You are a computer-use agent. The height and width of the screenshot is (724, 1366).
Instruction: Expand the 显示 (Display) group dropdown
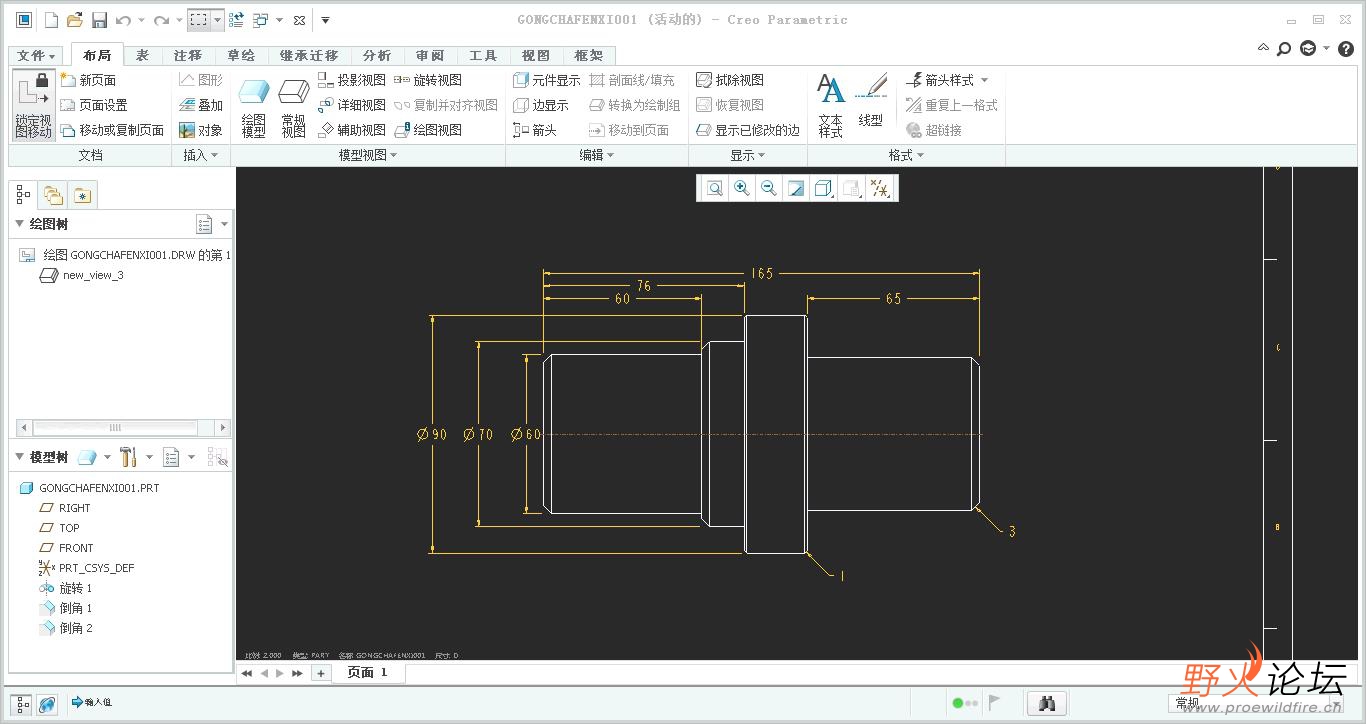[x=747, y=155]
